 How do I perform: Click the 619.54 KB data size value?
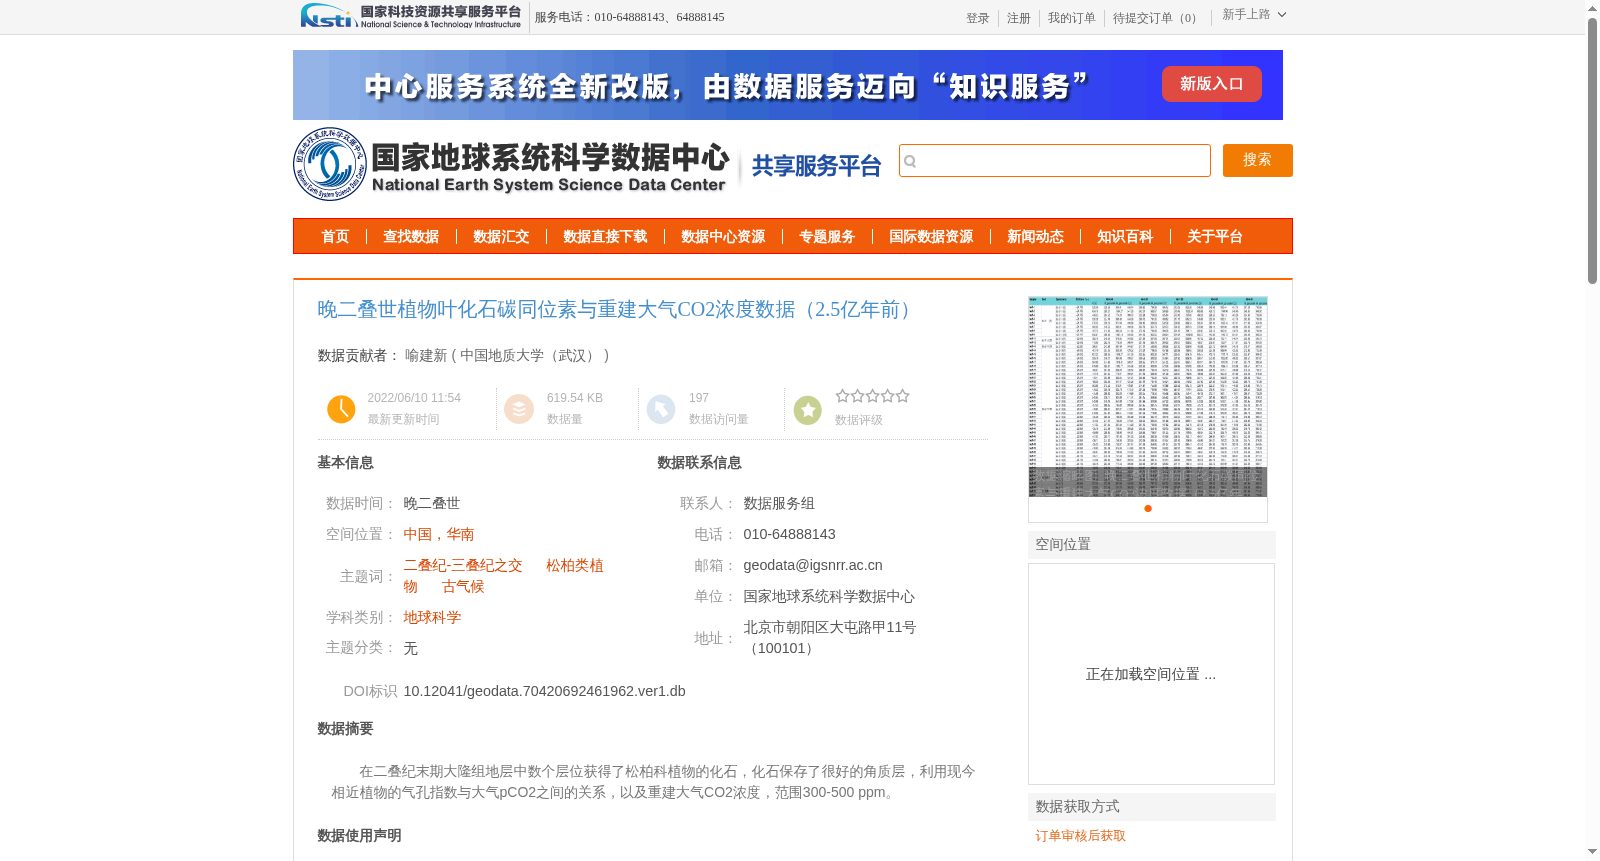(x=575, y=398)
